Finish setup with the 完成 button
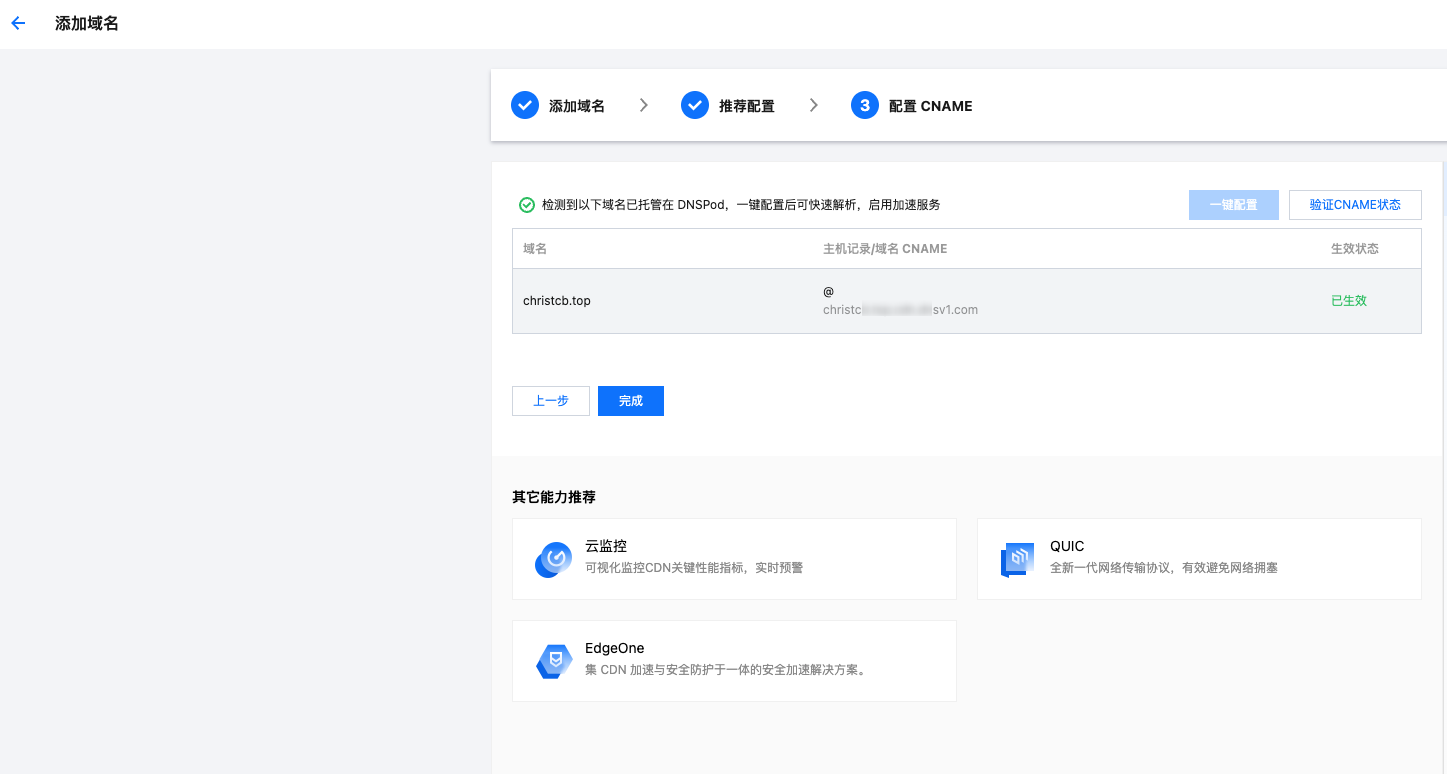 click(x=630, y=401)
